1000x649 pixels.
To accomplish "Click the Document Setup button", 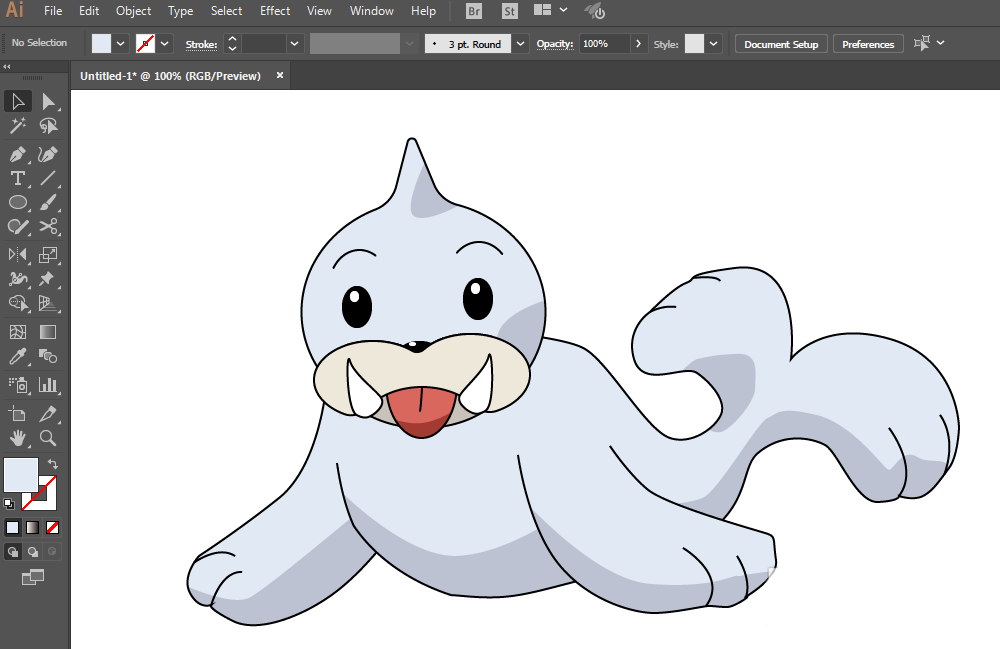I will pos(781,44).
